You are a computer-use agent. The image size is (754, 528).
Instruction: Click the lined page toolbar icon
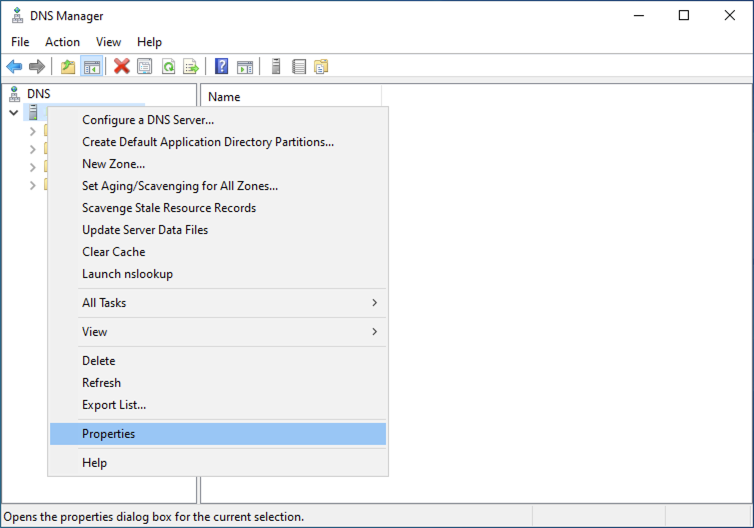pos(299,66)
